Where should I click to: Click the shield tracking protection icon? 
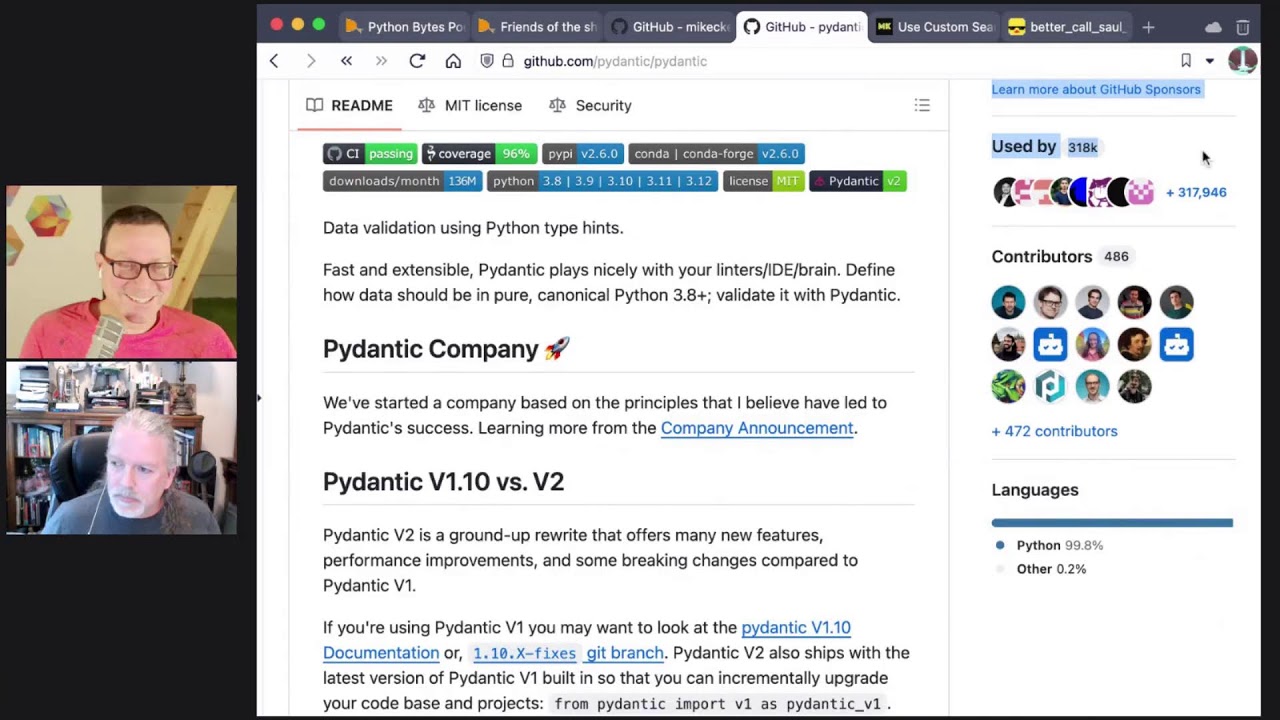[x=487, y=61]
